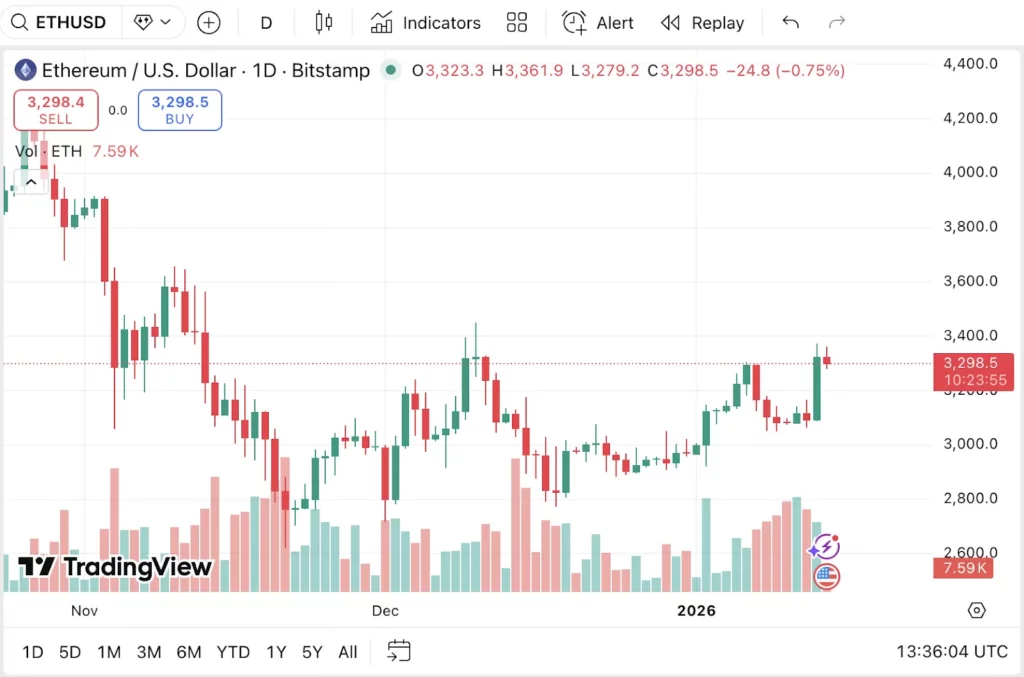The width and height of the screenshot is (1024, 677).
Task: Open chart settings via bottom-right gear
Action: click(x=977, y=610)
